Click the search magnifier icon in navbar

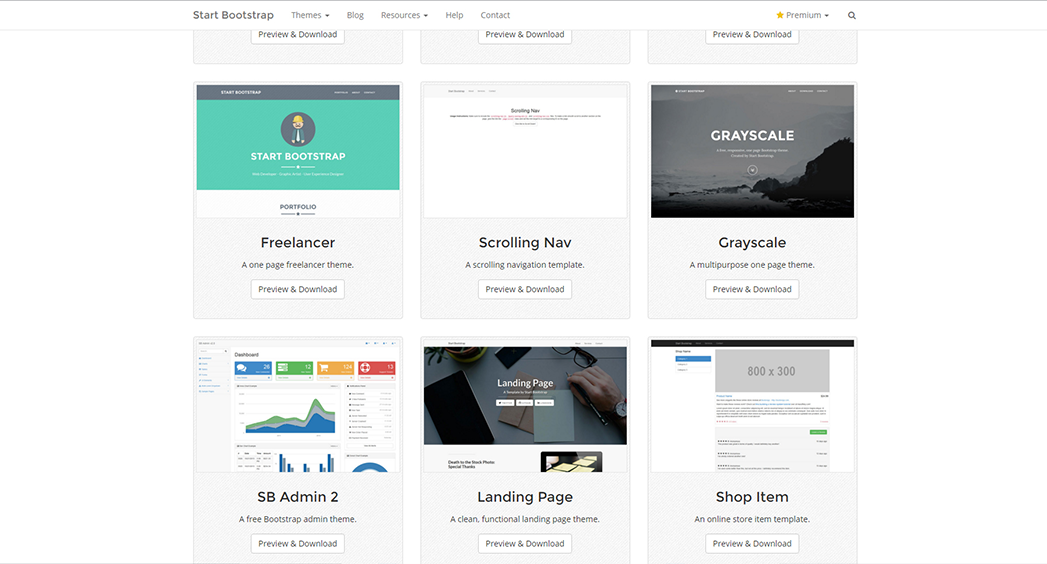(852, 15)
